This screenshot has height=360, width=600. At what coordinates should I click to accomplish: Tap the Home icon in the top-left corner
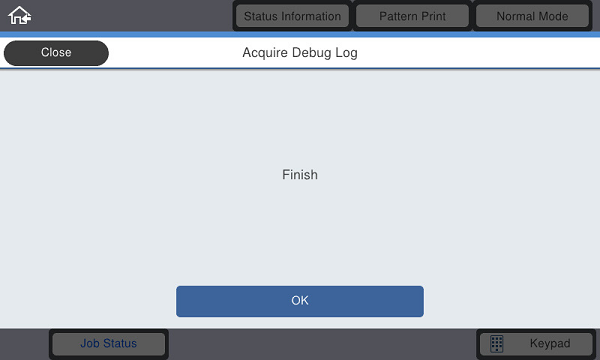coord(20,16)
